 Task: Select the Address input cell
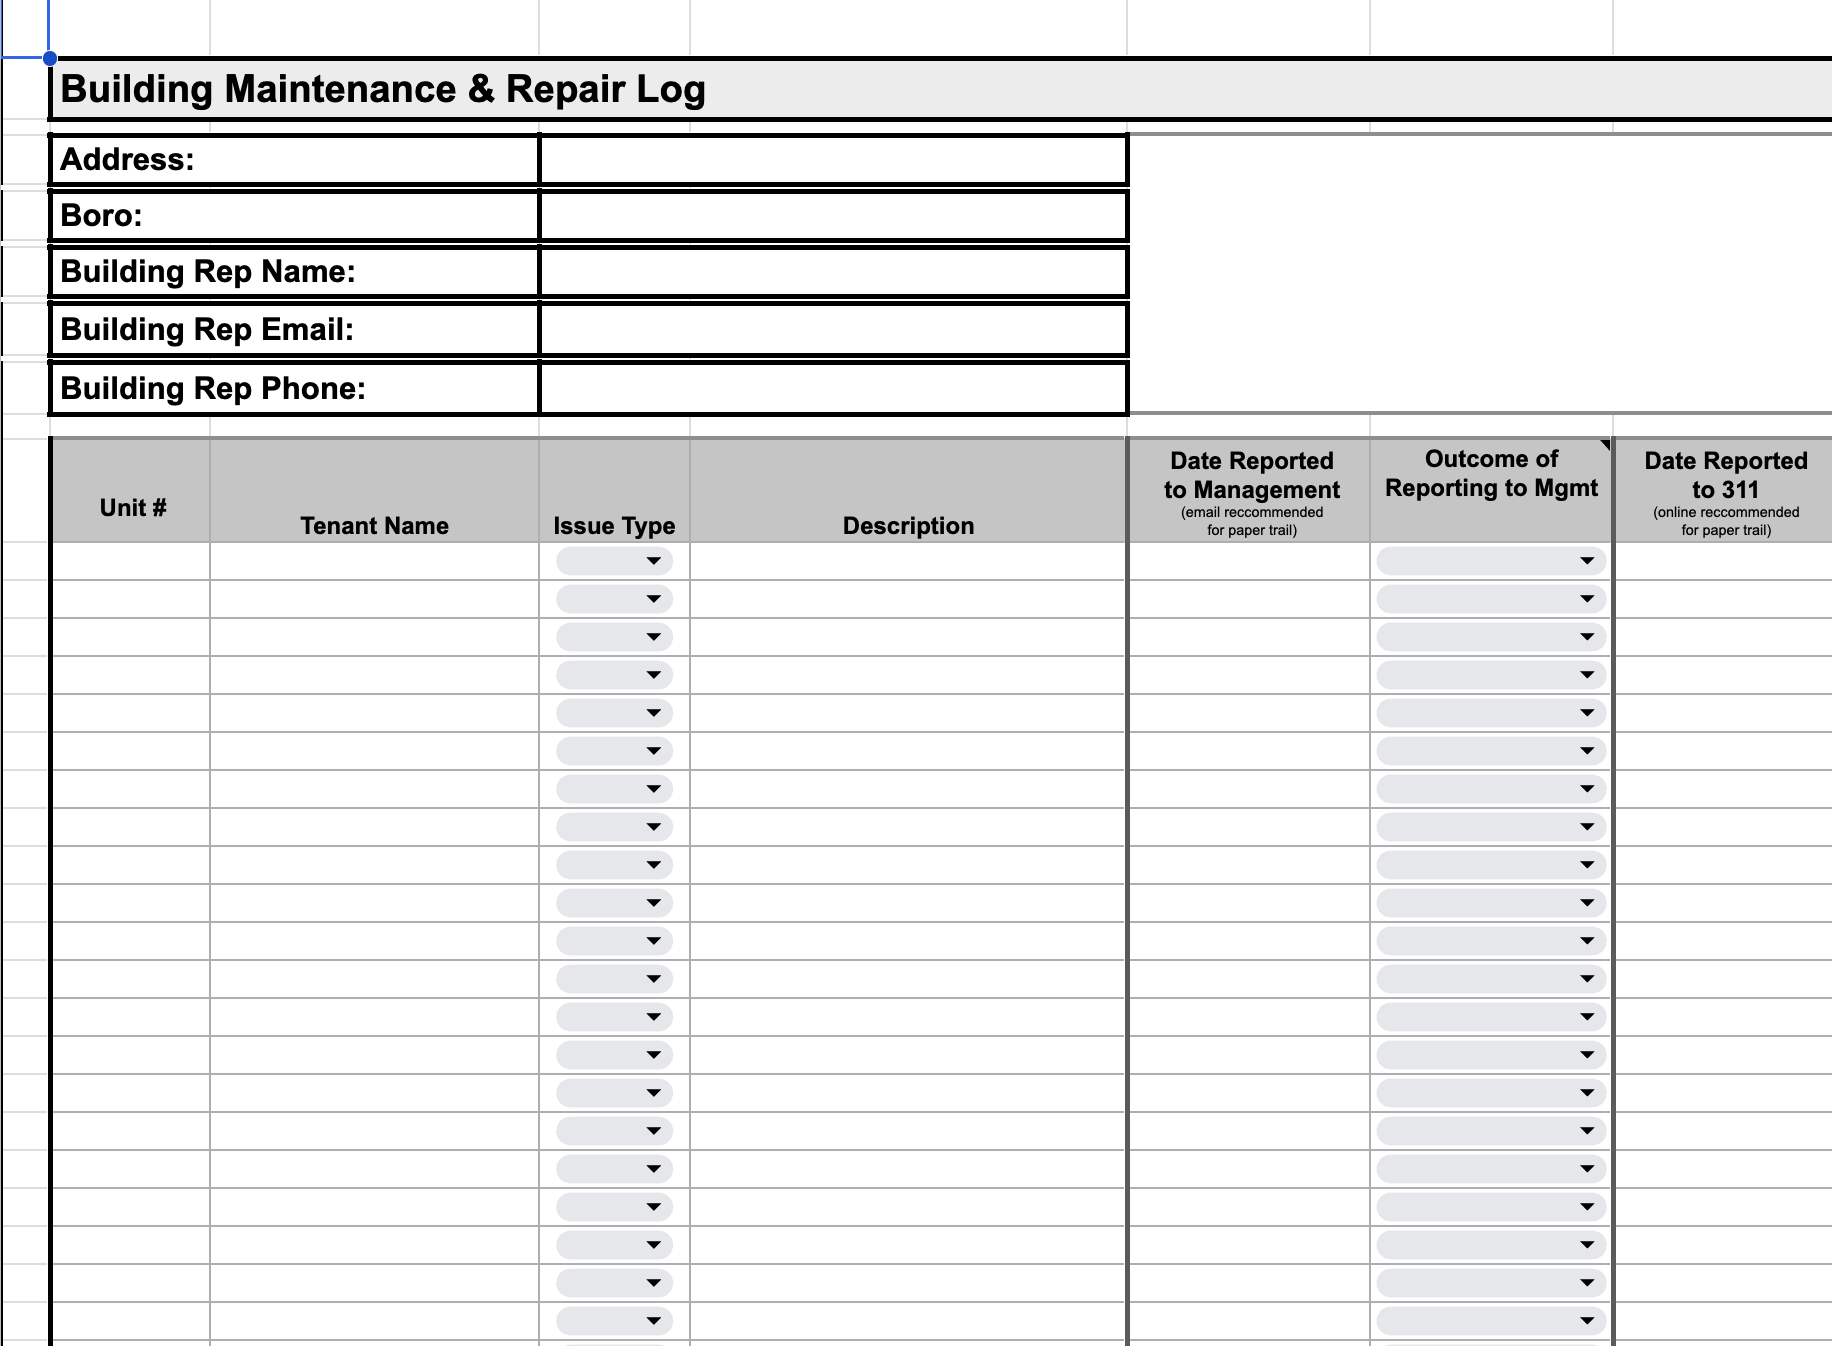(x=830, y=158)
